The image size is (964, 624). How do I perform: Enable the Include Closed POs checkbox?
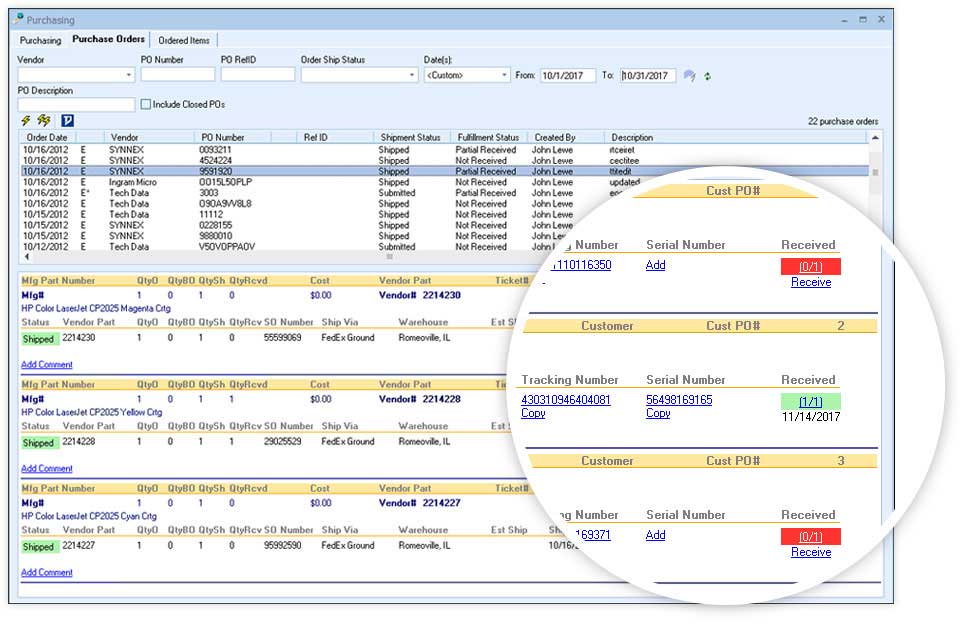click(x=147, y=104)
